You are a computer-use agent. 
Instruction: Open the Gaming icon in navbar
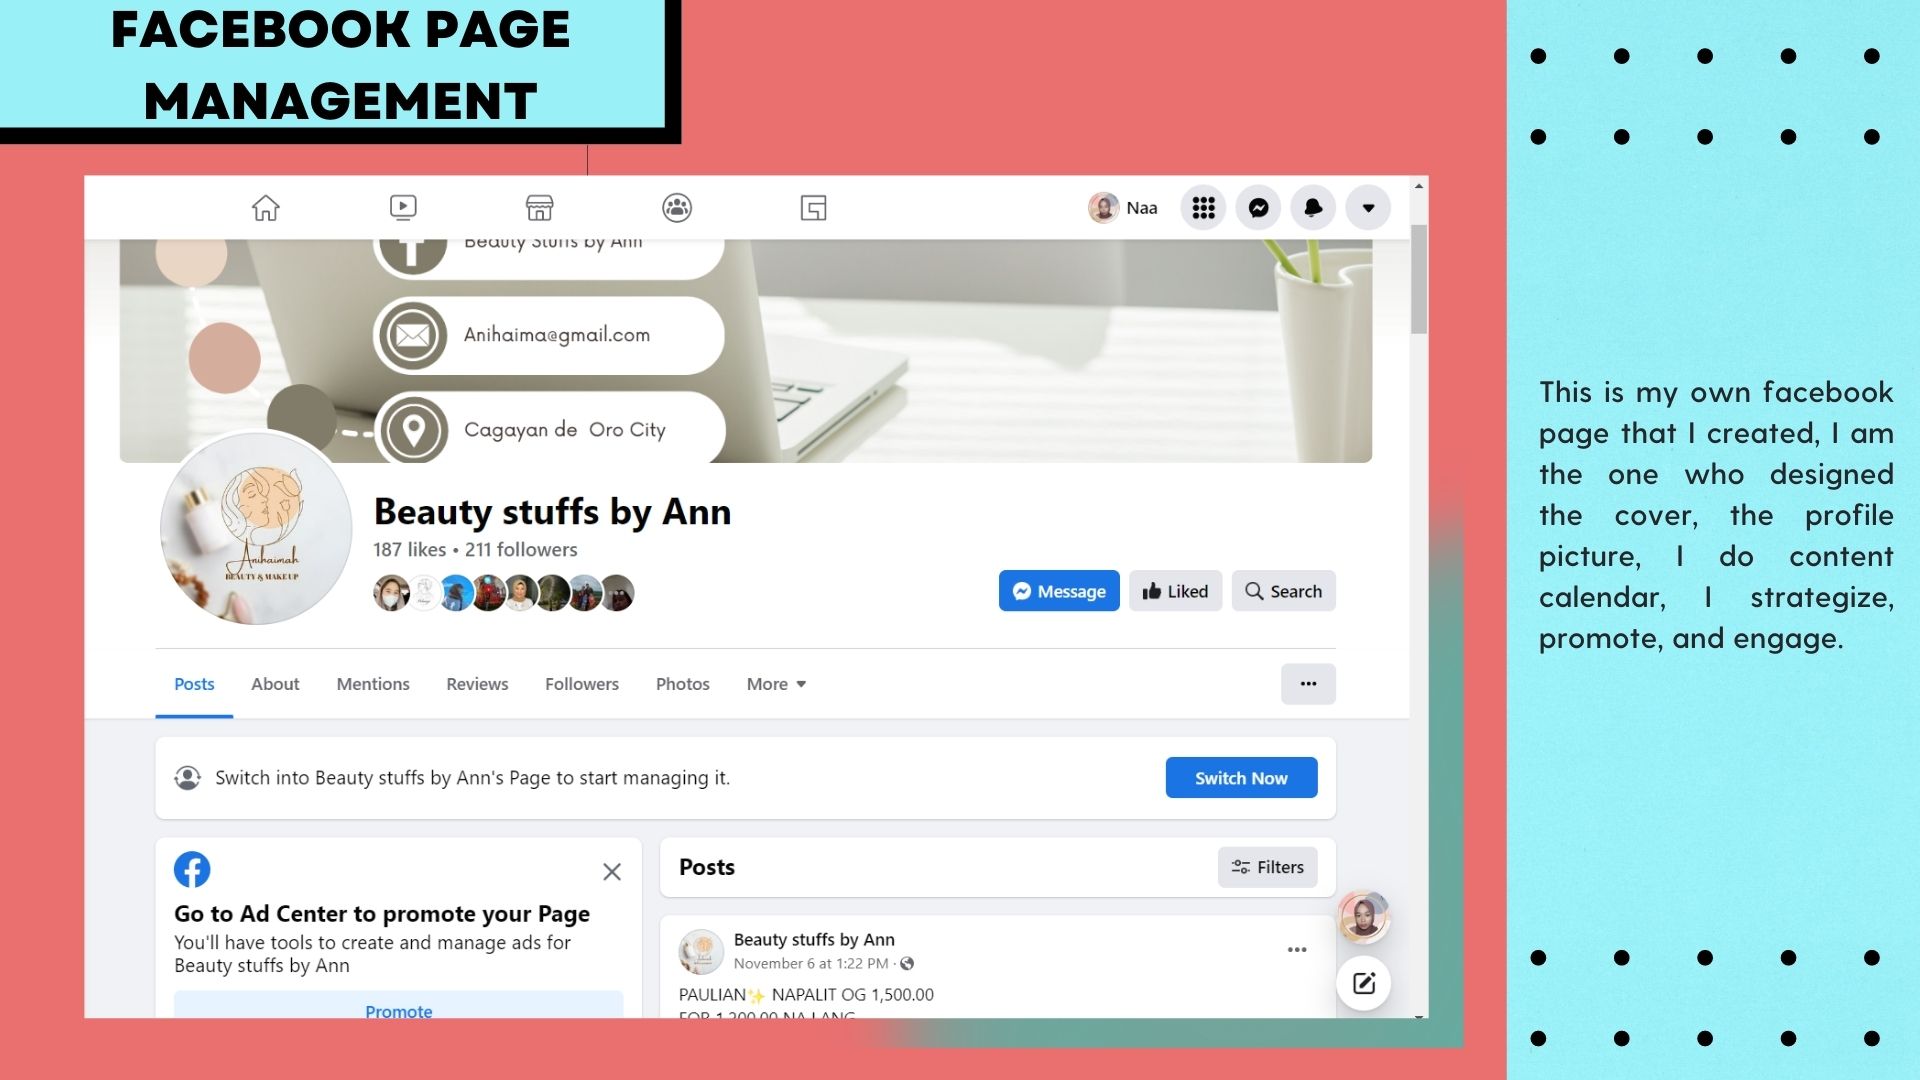813,208
